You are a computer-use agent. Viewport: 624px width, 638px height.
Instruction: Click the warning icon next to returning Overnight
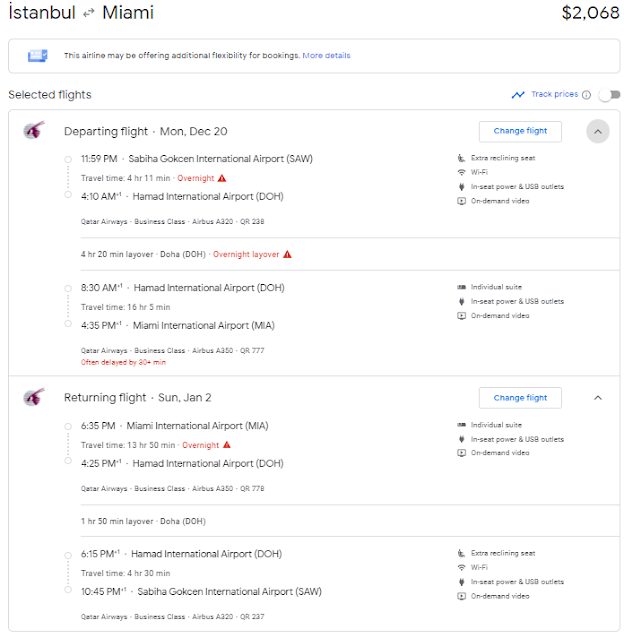227,445
